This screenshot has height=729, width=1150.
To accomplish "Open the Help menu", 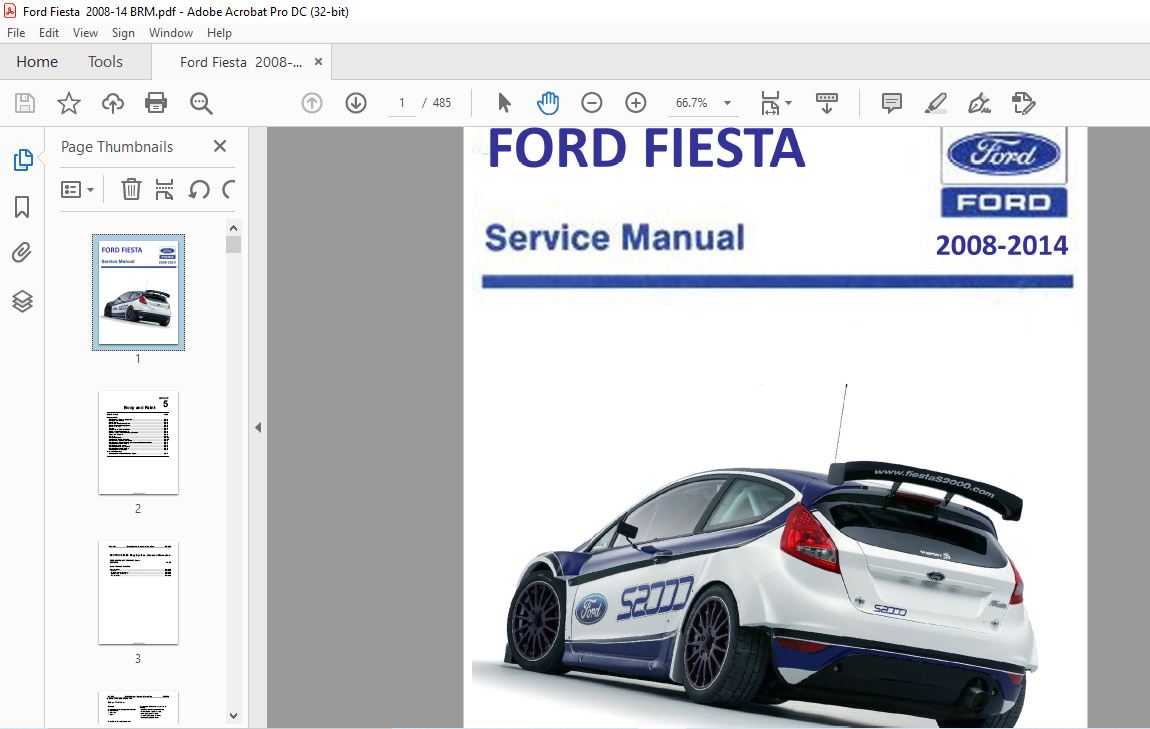I will point(219,33).
